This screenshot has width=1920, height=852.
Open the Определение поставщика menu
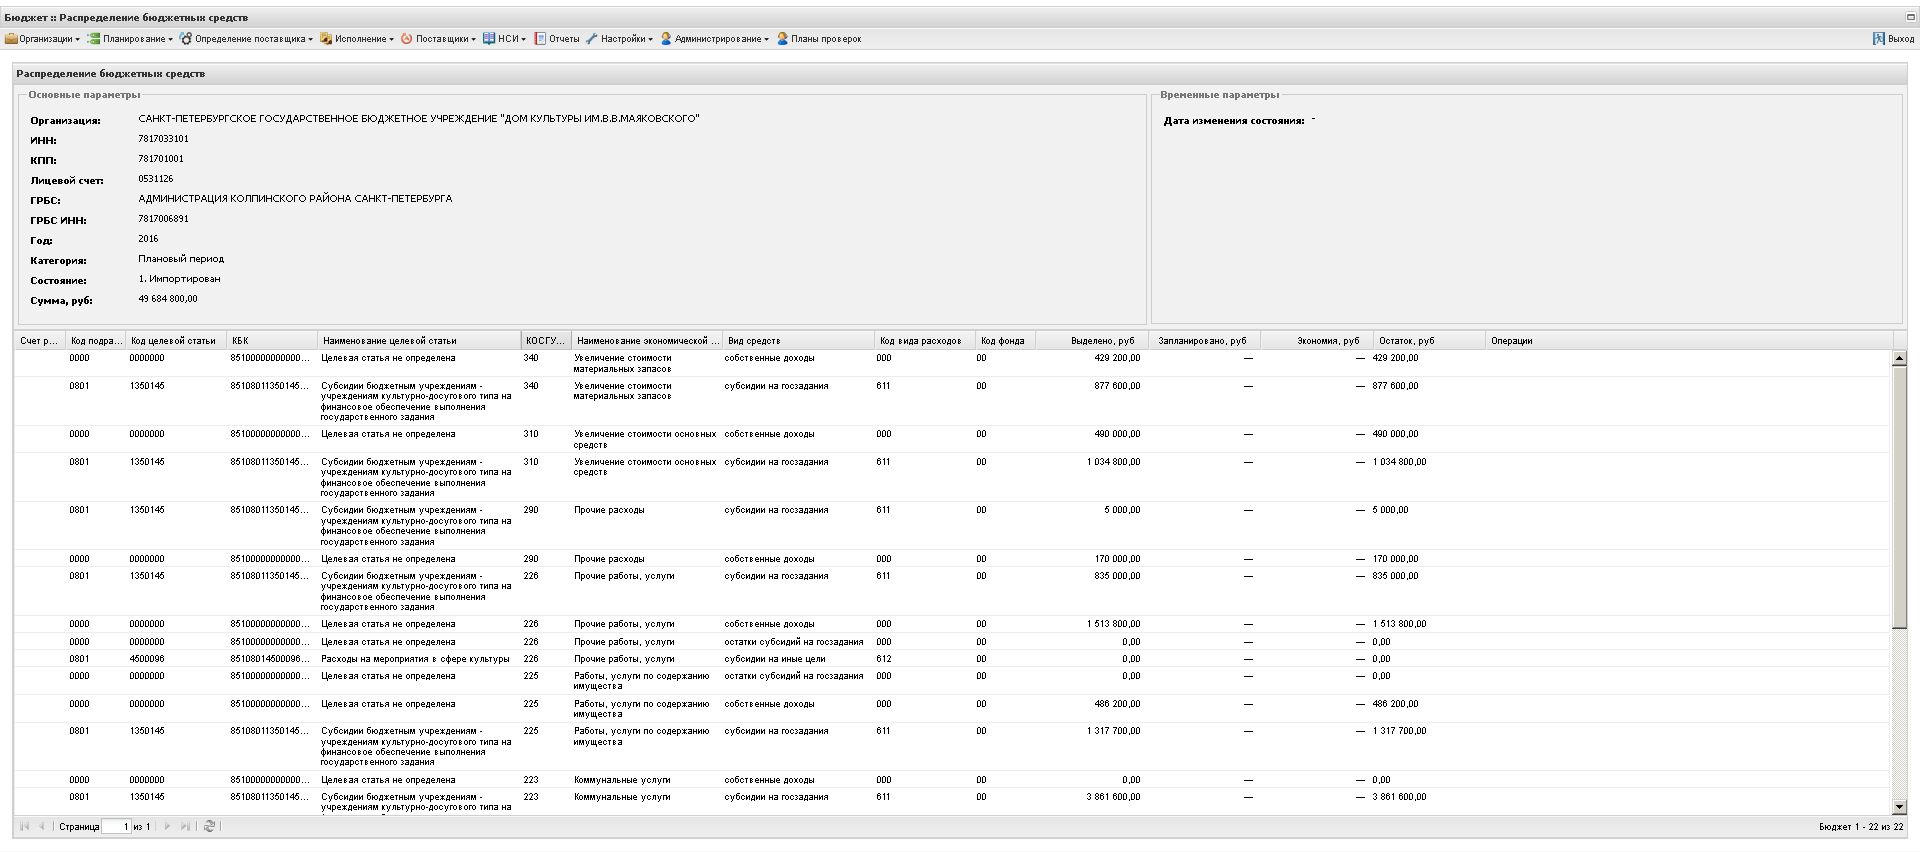[246, 39]
